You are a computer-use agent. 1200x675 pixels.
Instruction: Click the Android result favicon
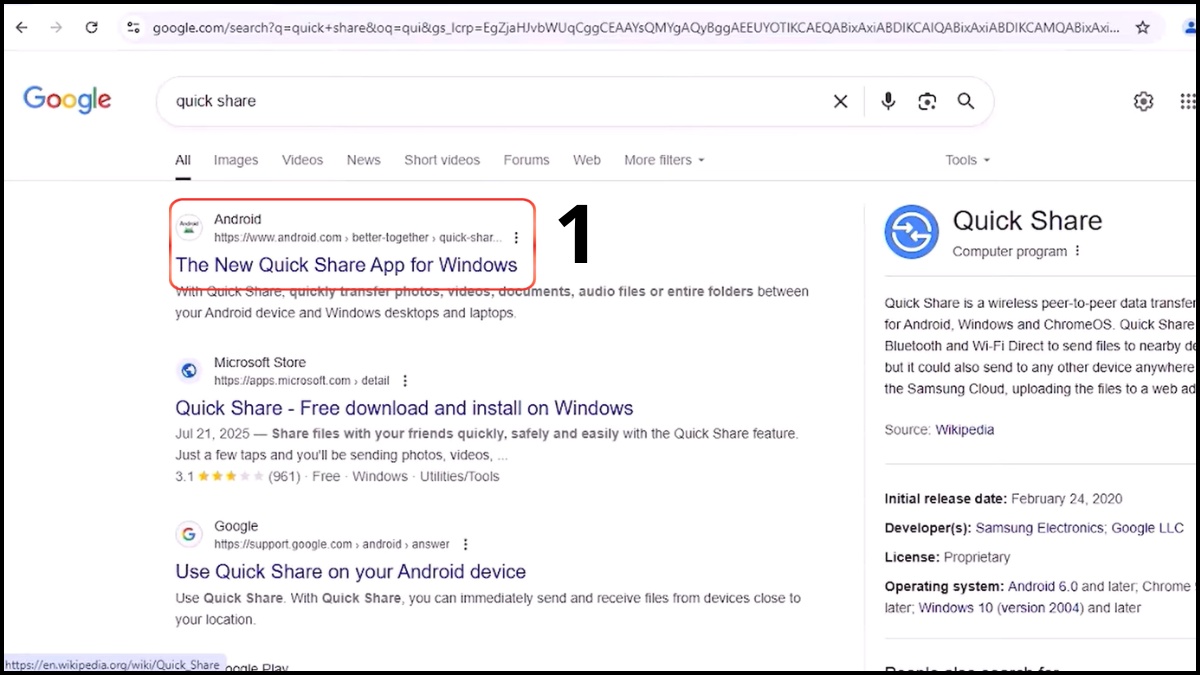tap(189, 228)
